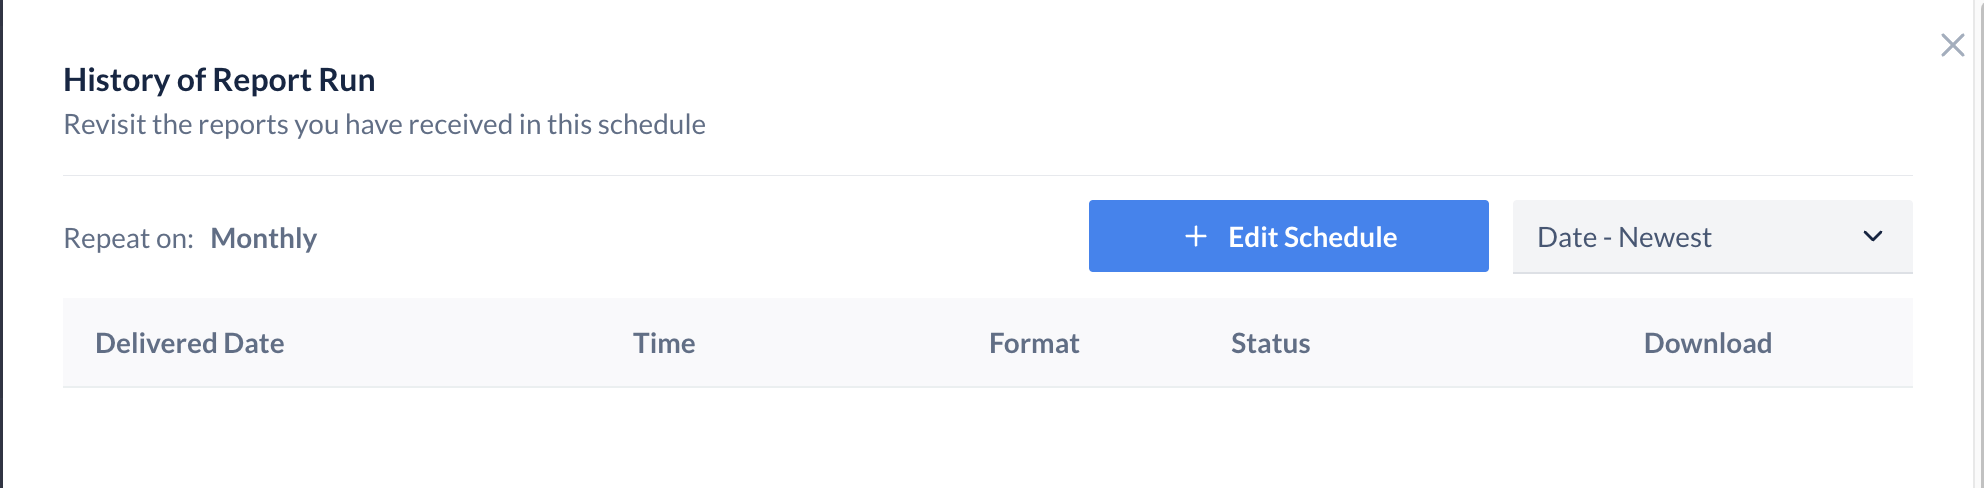Screen dimensions: 1984x488
Task: Select the Format column header
Action: pos(1034,343)
